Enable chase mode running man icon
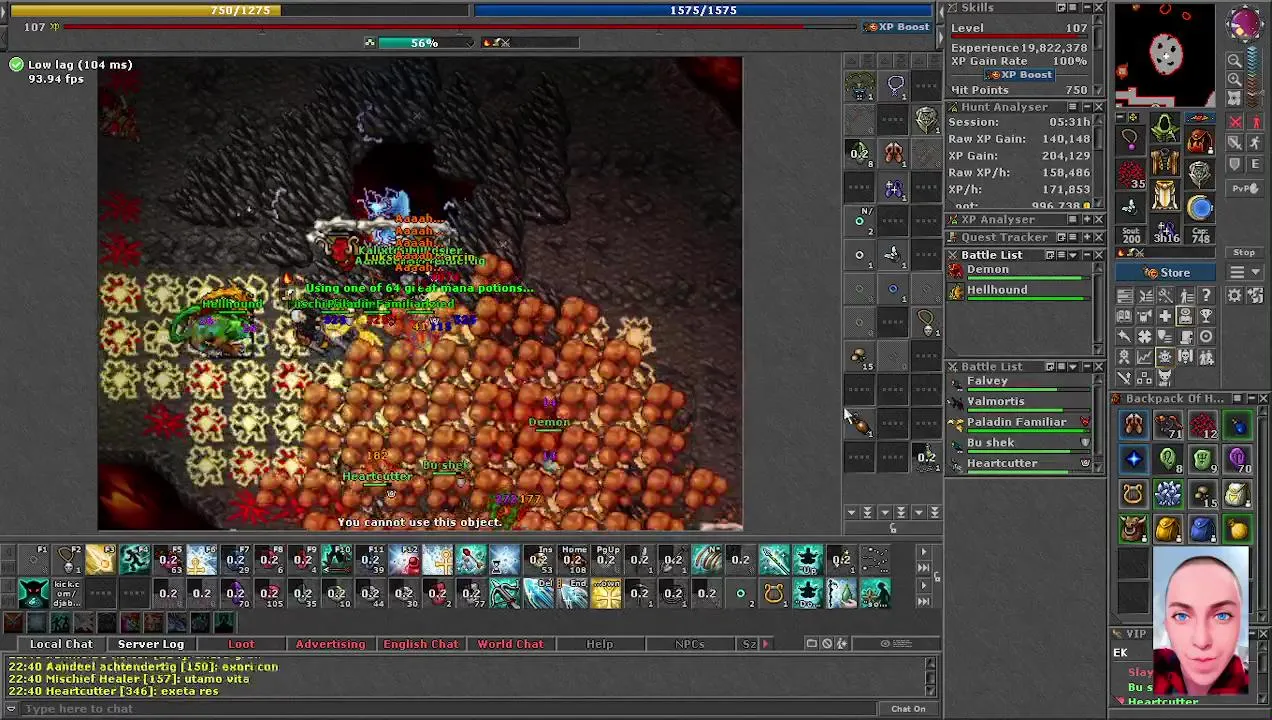Viewport: 1272px width, 720px height. (1256, 142)
